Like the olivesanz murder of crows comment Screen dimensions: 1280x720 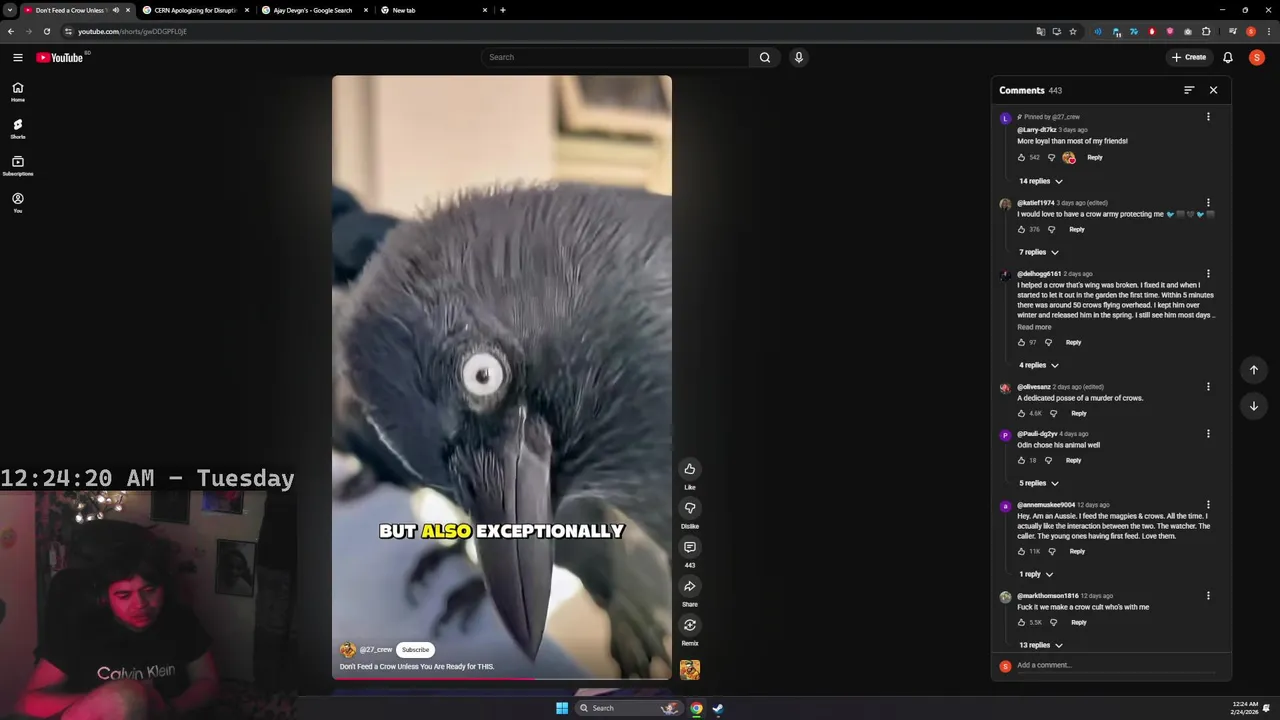(x=1021, y=413)
